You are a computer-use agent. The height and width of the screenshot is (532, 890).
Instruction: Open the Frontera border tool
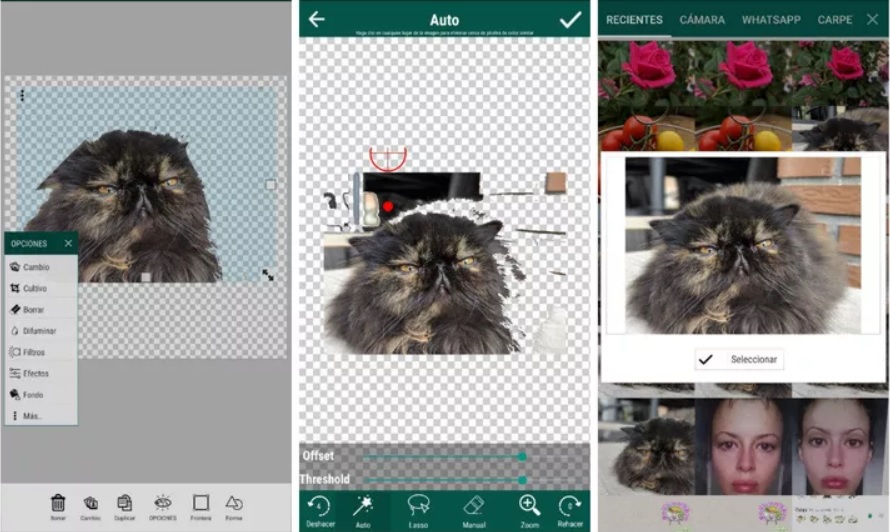click(200, 506)
